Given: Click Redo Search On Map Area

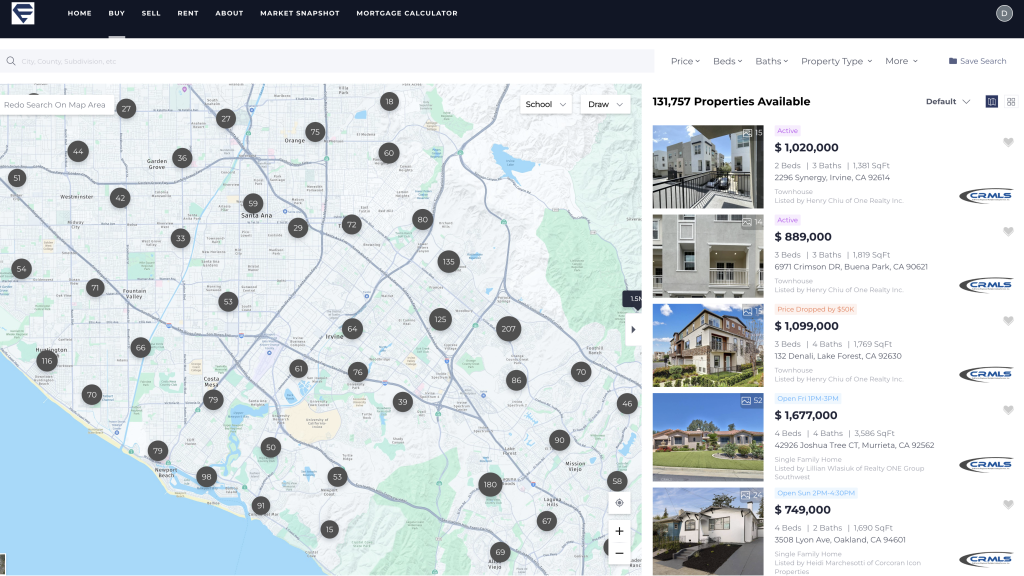Looking at the screenshot, I should click(55, 105).
